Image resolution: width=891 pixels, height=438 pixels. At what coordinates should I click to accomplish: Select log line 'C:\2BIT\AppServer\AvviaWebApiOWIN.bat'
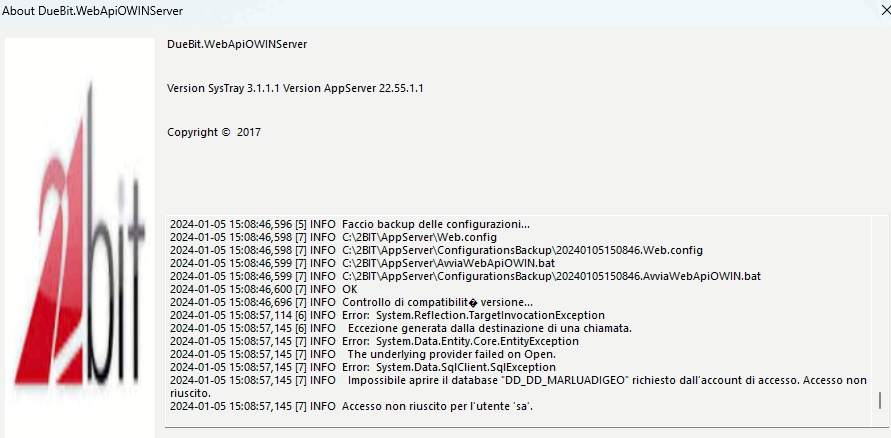(x=363, y=263)
